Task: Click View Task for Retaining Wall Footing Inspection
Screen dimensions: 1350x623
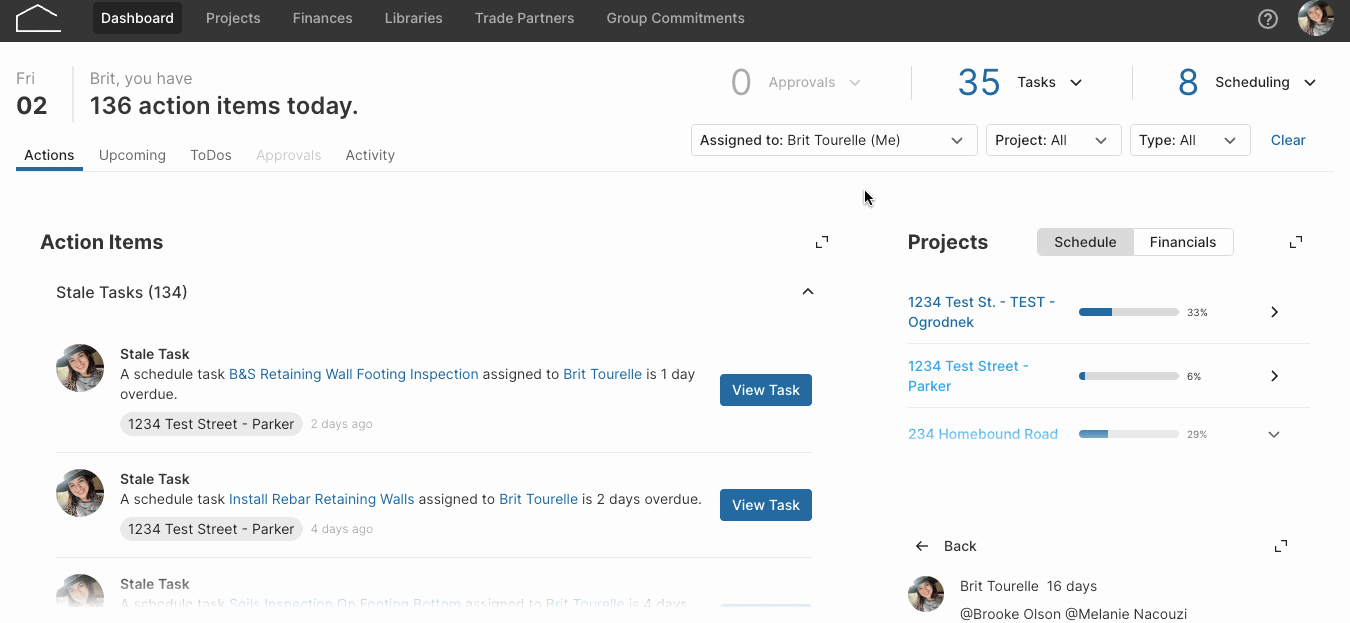Action: coord(766,390)
